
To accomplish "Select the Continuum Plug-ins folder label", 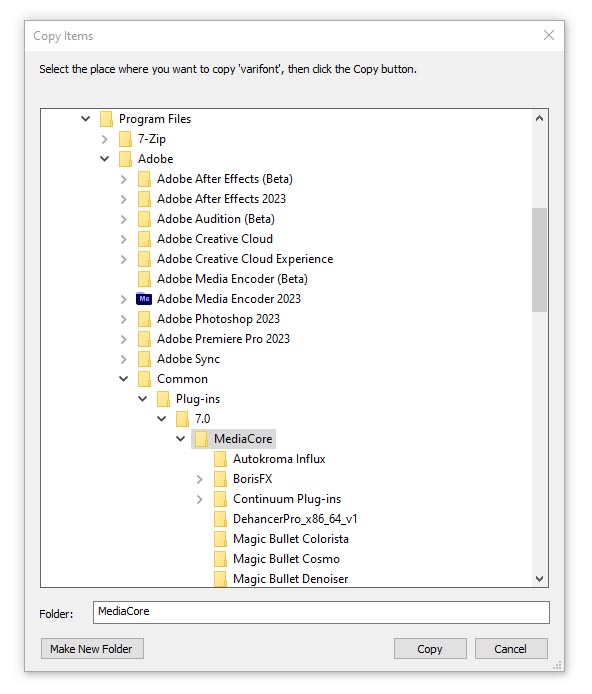I will coord(287,499).
